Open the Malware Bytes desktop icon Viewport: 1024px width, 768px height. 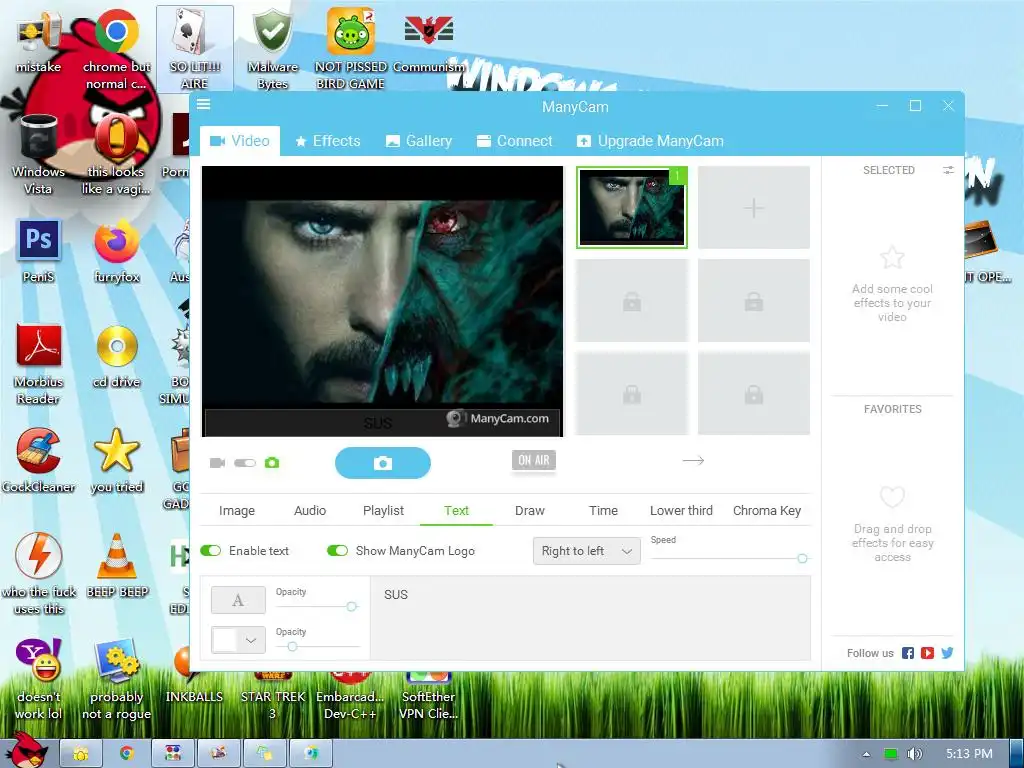(273, 50)
